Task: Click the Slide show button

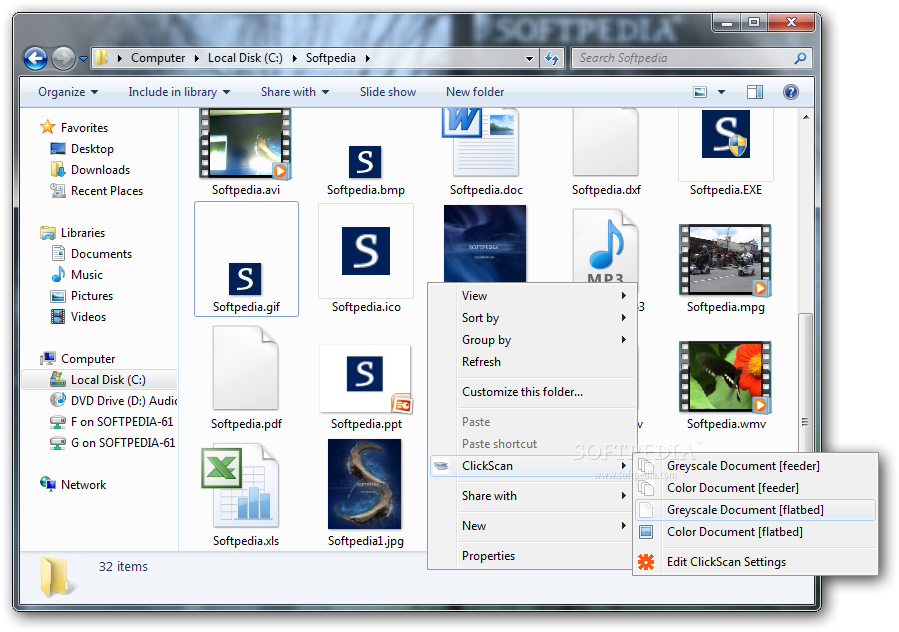Action: tap(388, 92)
